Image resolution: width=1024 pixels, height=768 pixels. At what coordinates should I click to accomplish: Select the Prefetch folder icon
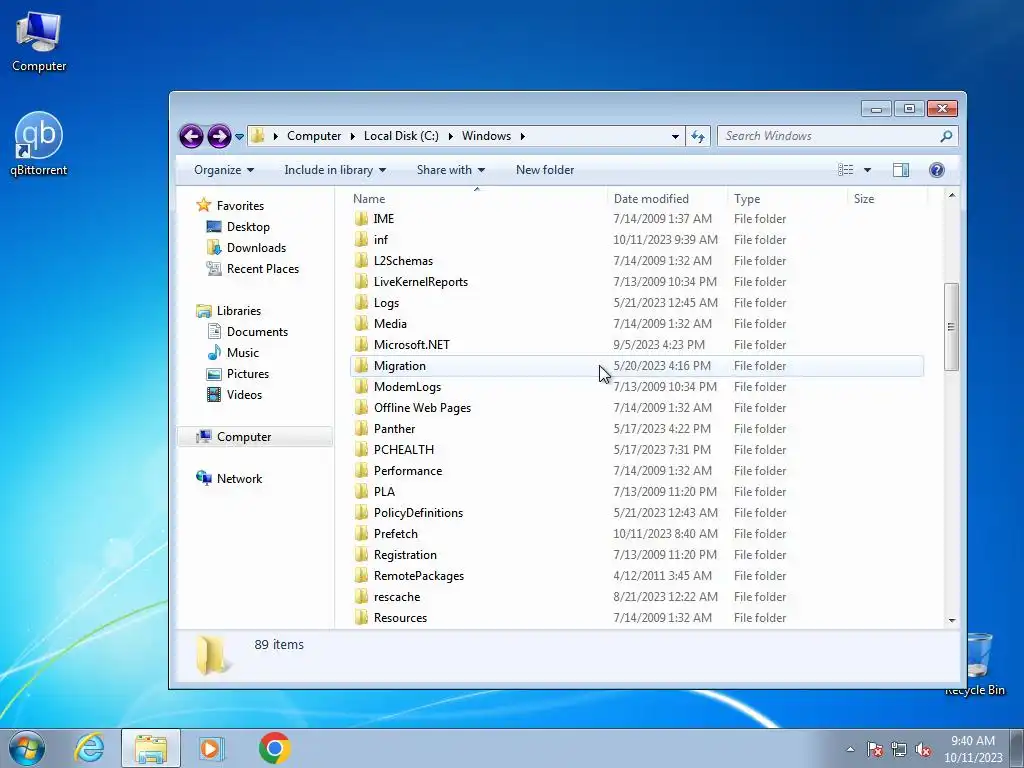tap(361, 534)
